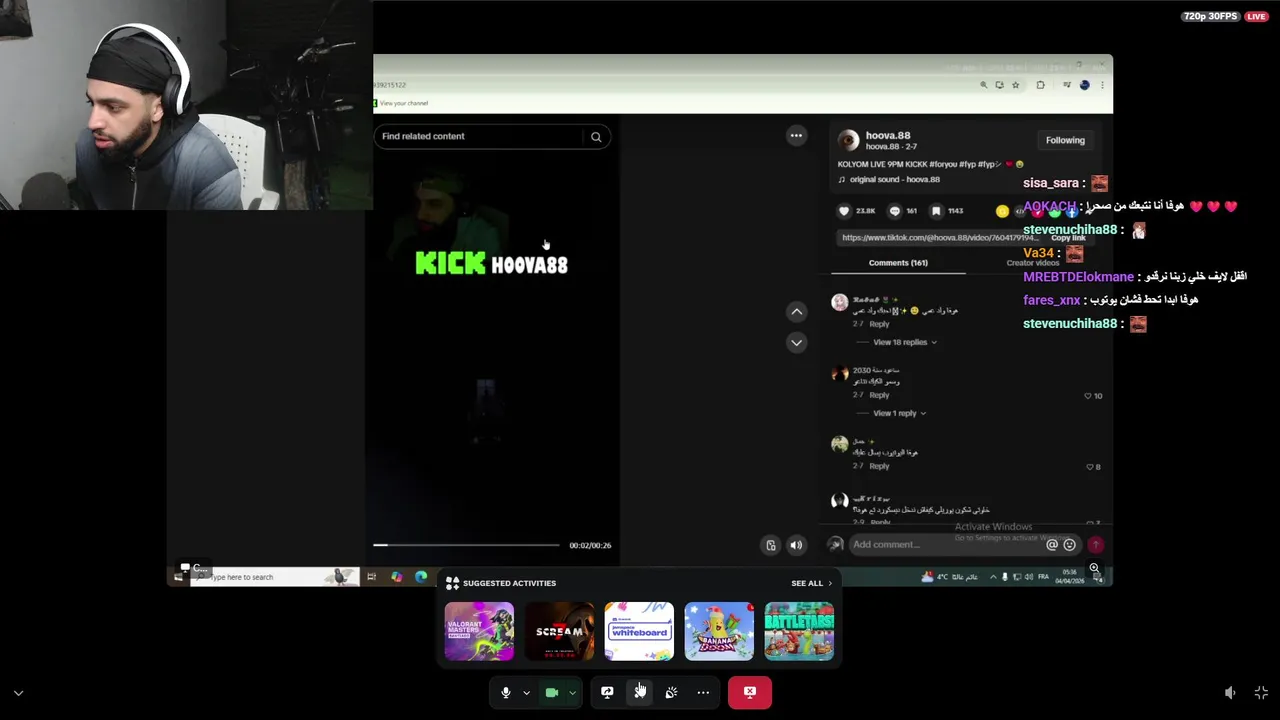
Task: Click the Reply link under first comment
Action: (x=879, y=324)
